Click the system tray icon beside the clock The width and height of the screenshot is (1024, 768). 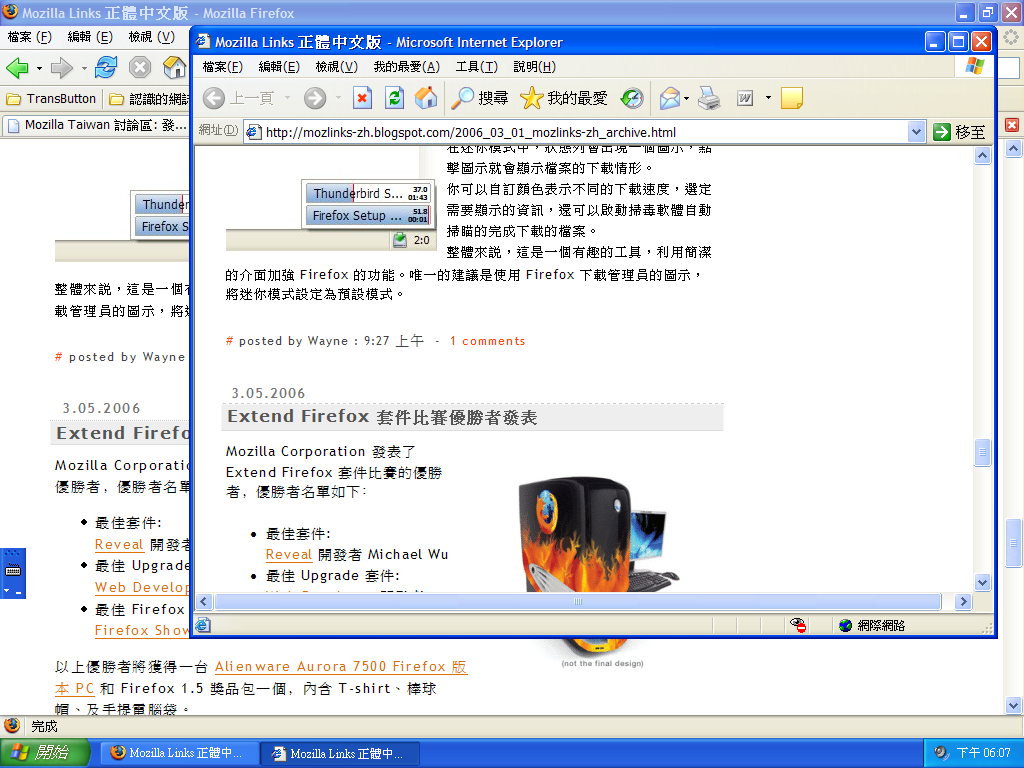940,753
